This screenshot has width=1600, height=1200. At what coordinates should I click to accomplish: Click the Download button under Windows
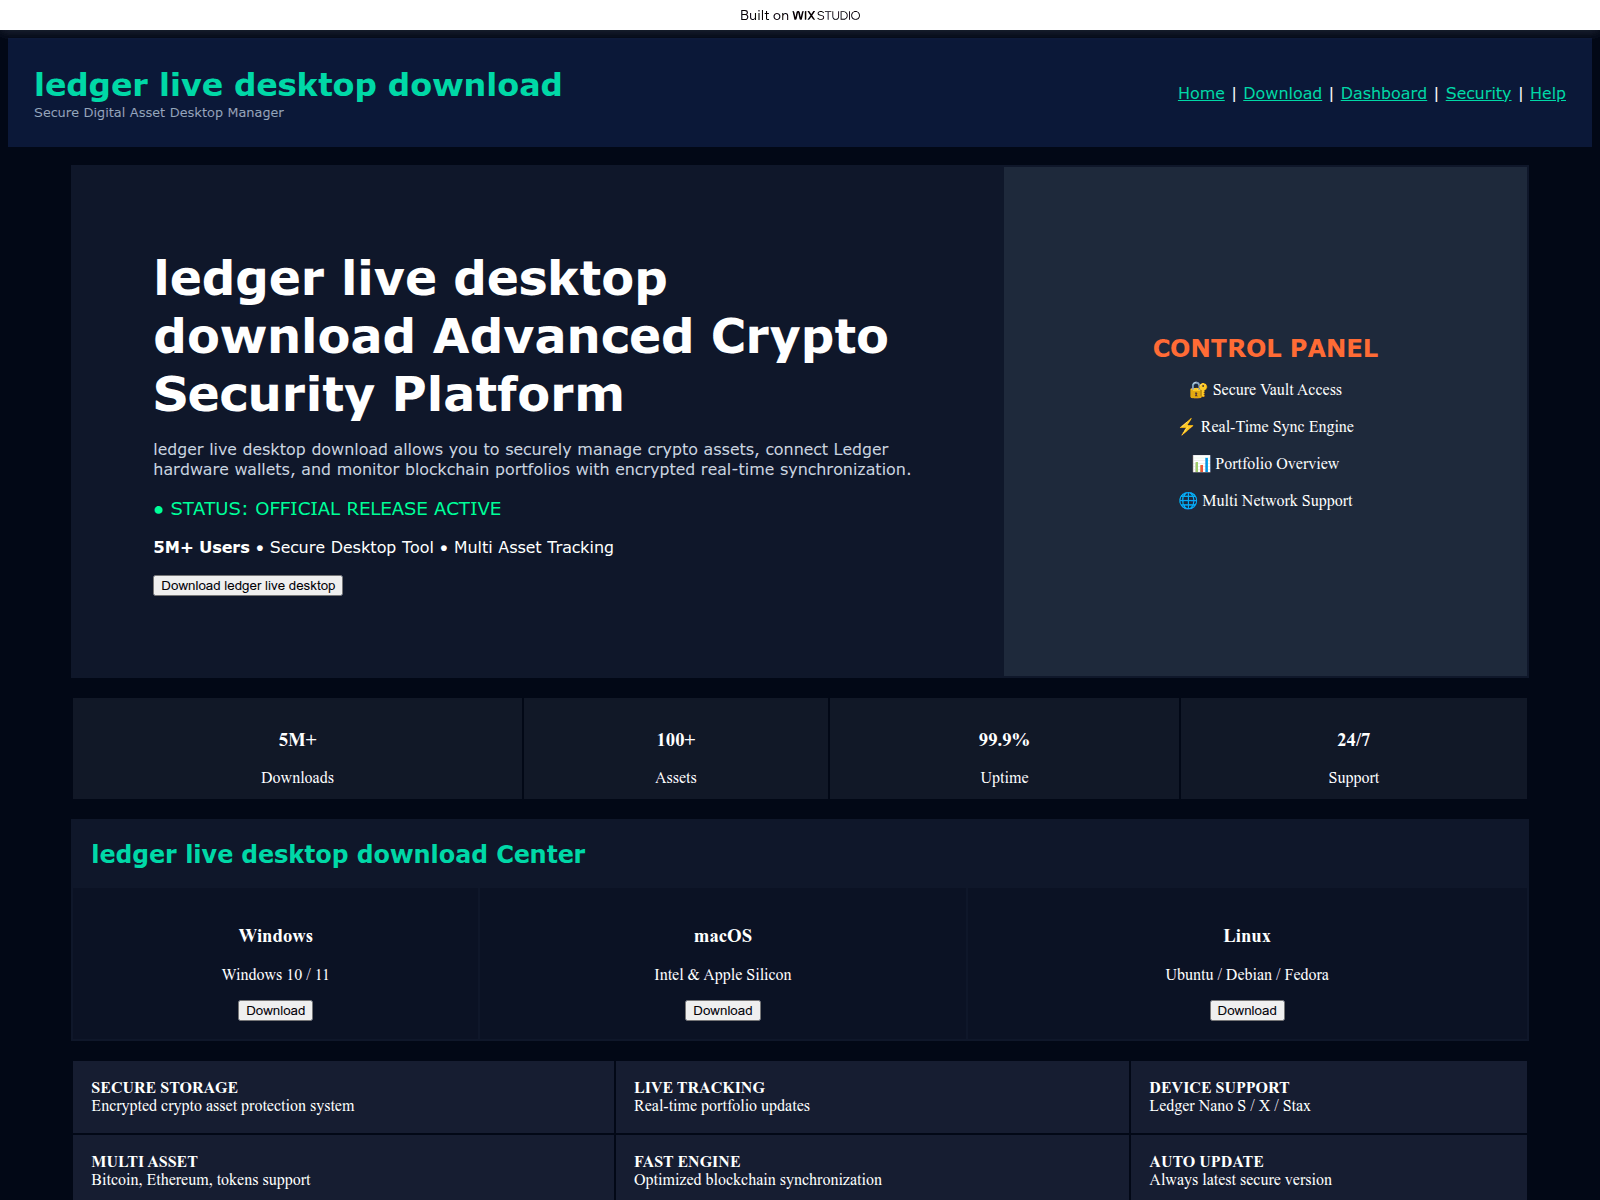pyautogui.click(x=276, y=1011)
